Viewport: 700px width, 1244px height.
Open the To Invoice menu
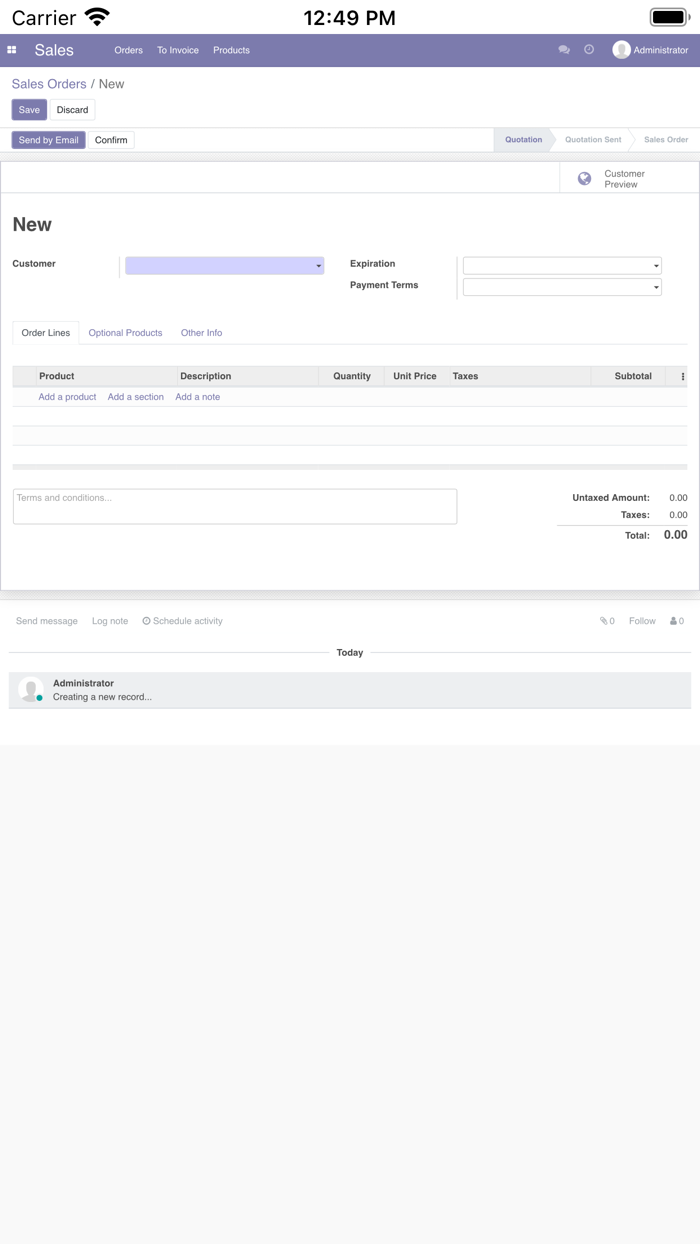coord(178,50)
